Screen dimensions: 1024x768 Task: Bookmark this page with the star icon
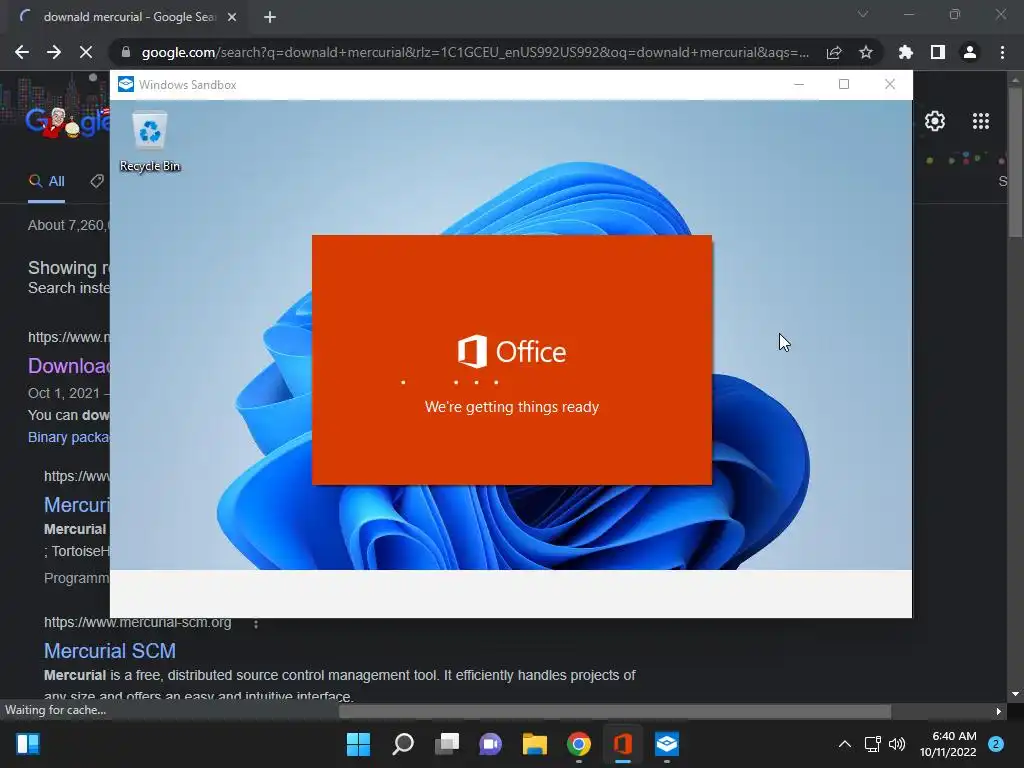click(866, 52)
